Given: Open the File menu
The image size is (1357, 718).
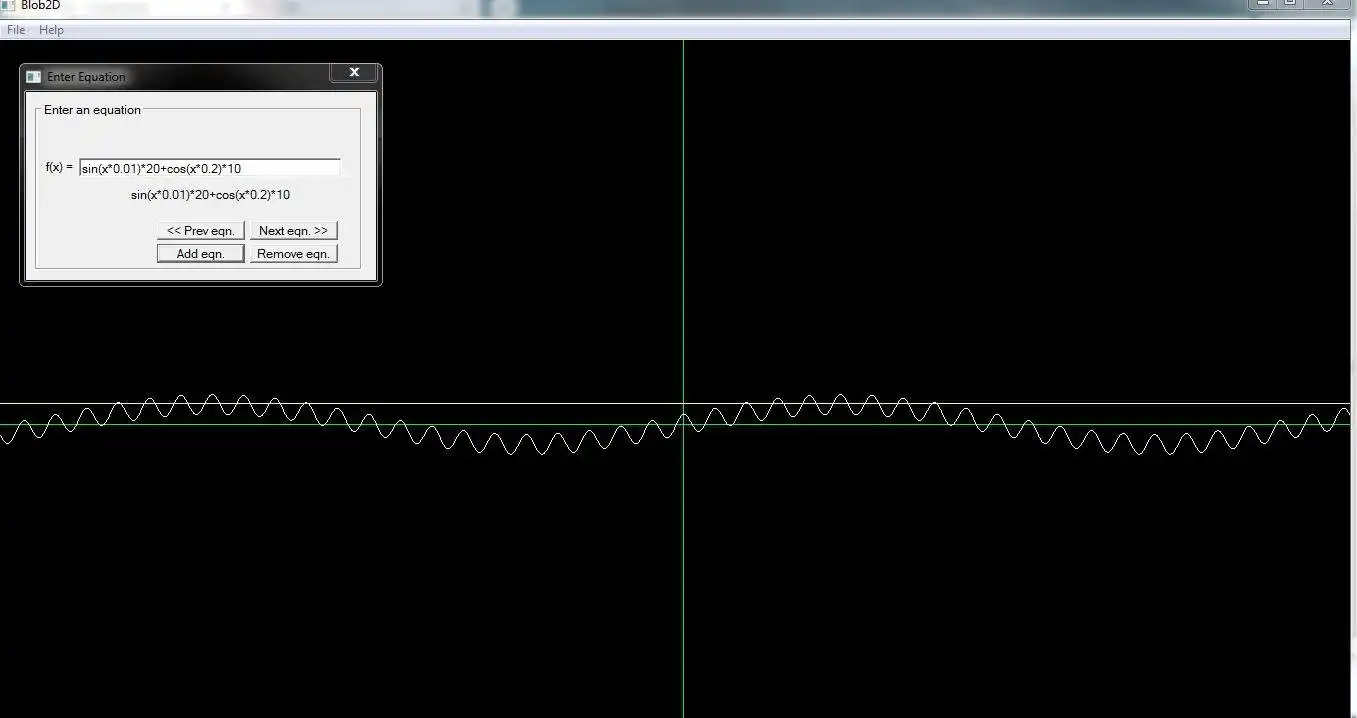Looking at the screenshot, I should [16, 30].
